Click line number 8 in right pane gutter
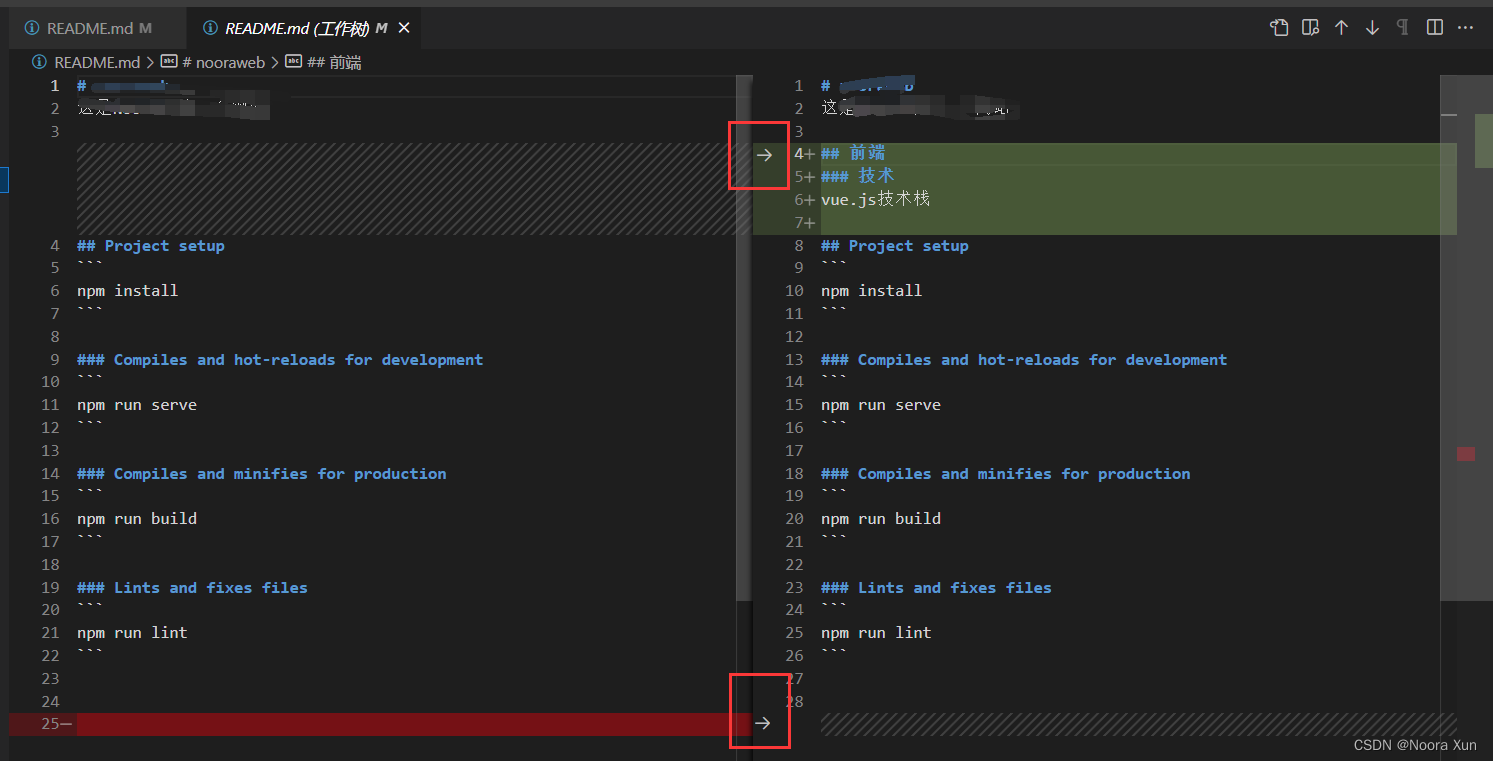 coord(798,246)
